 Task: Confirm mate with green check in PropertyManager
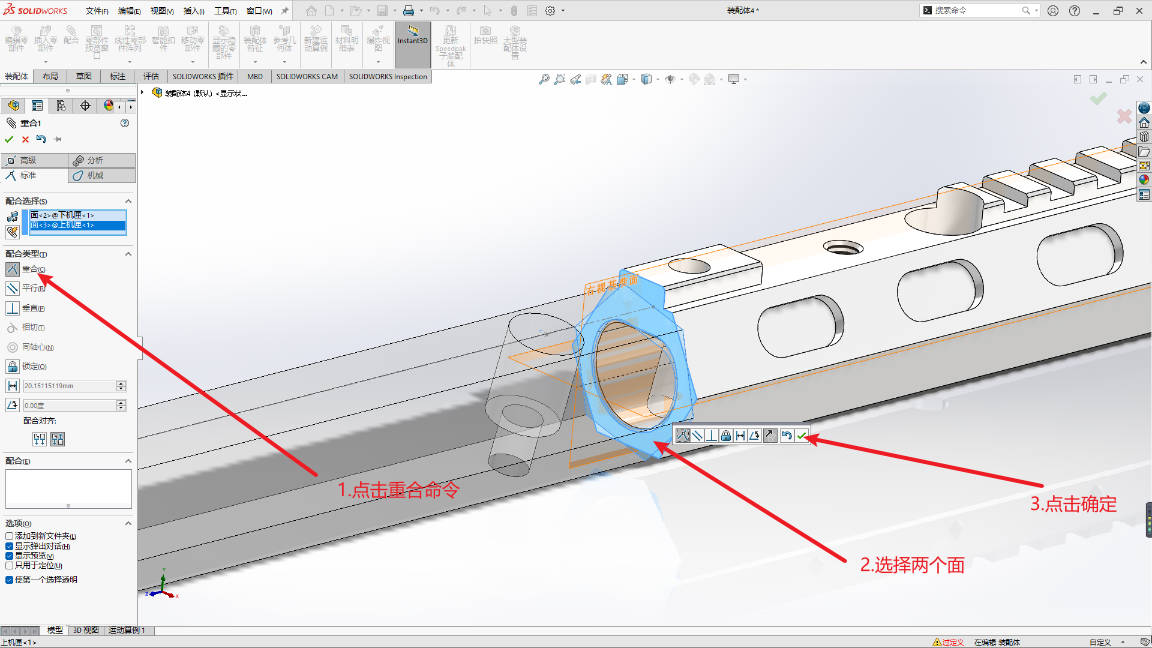(9, 139)
